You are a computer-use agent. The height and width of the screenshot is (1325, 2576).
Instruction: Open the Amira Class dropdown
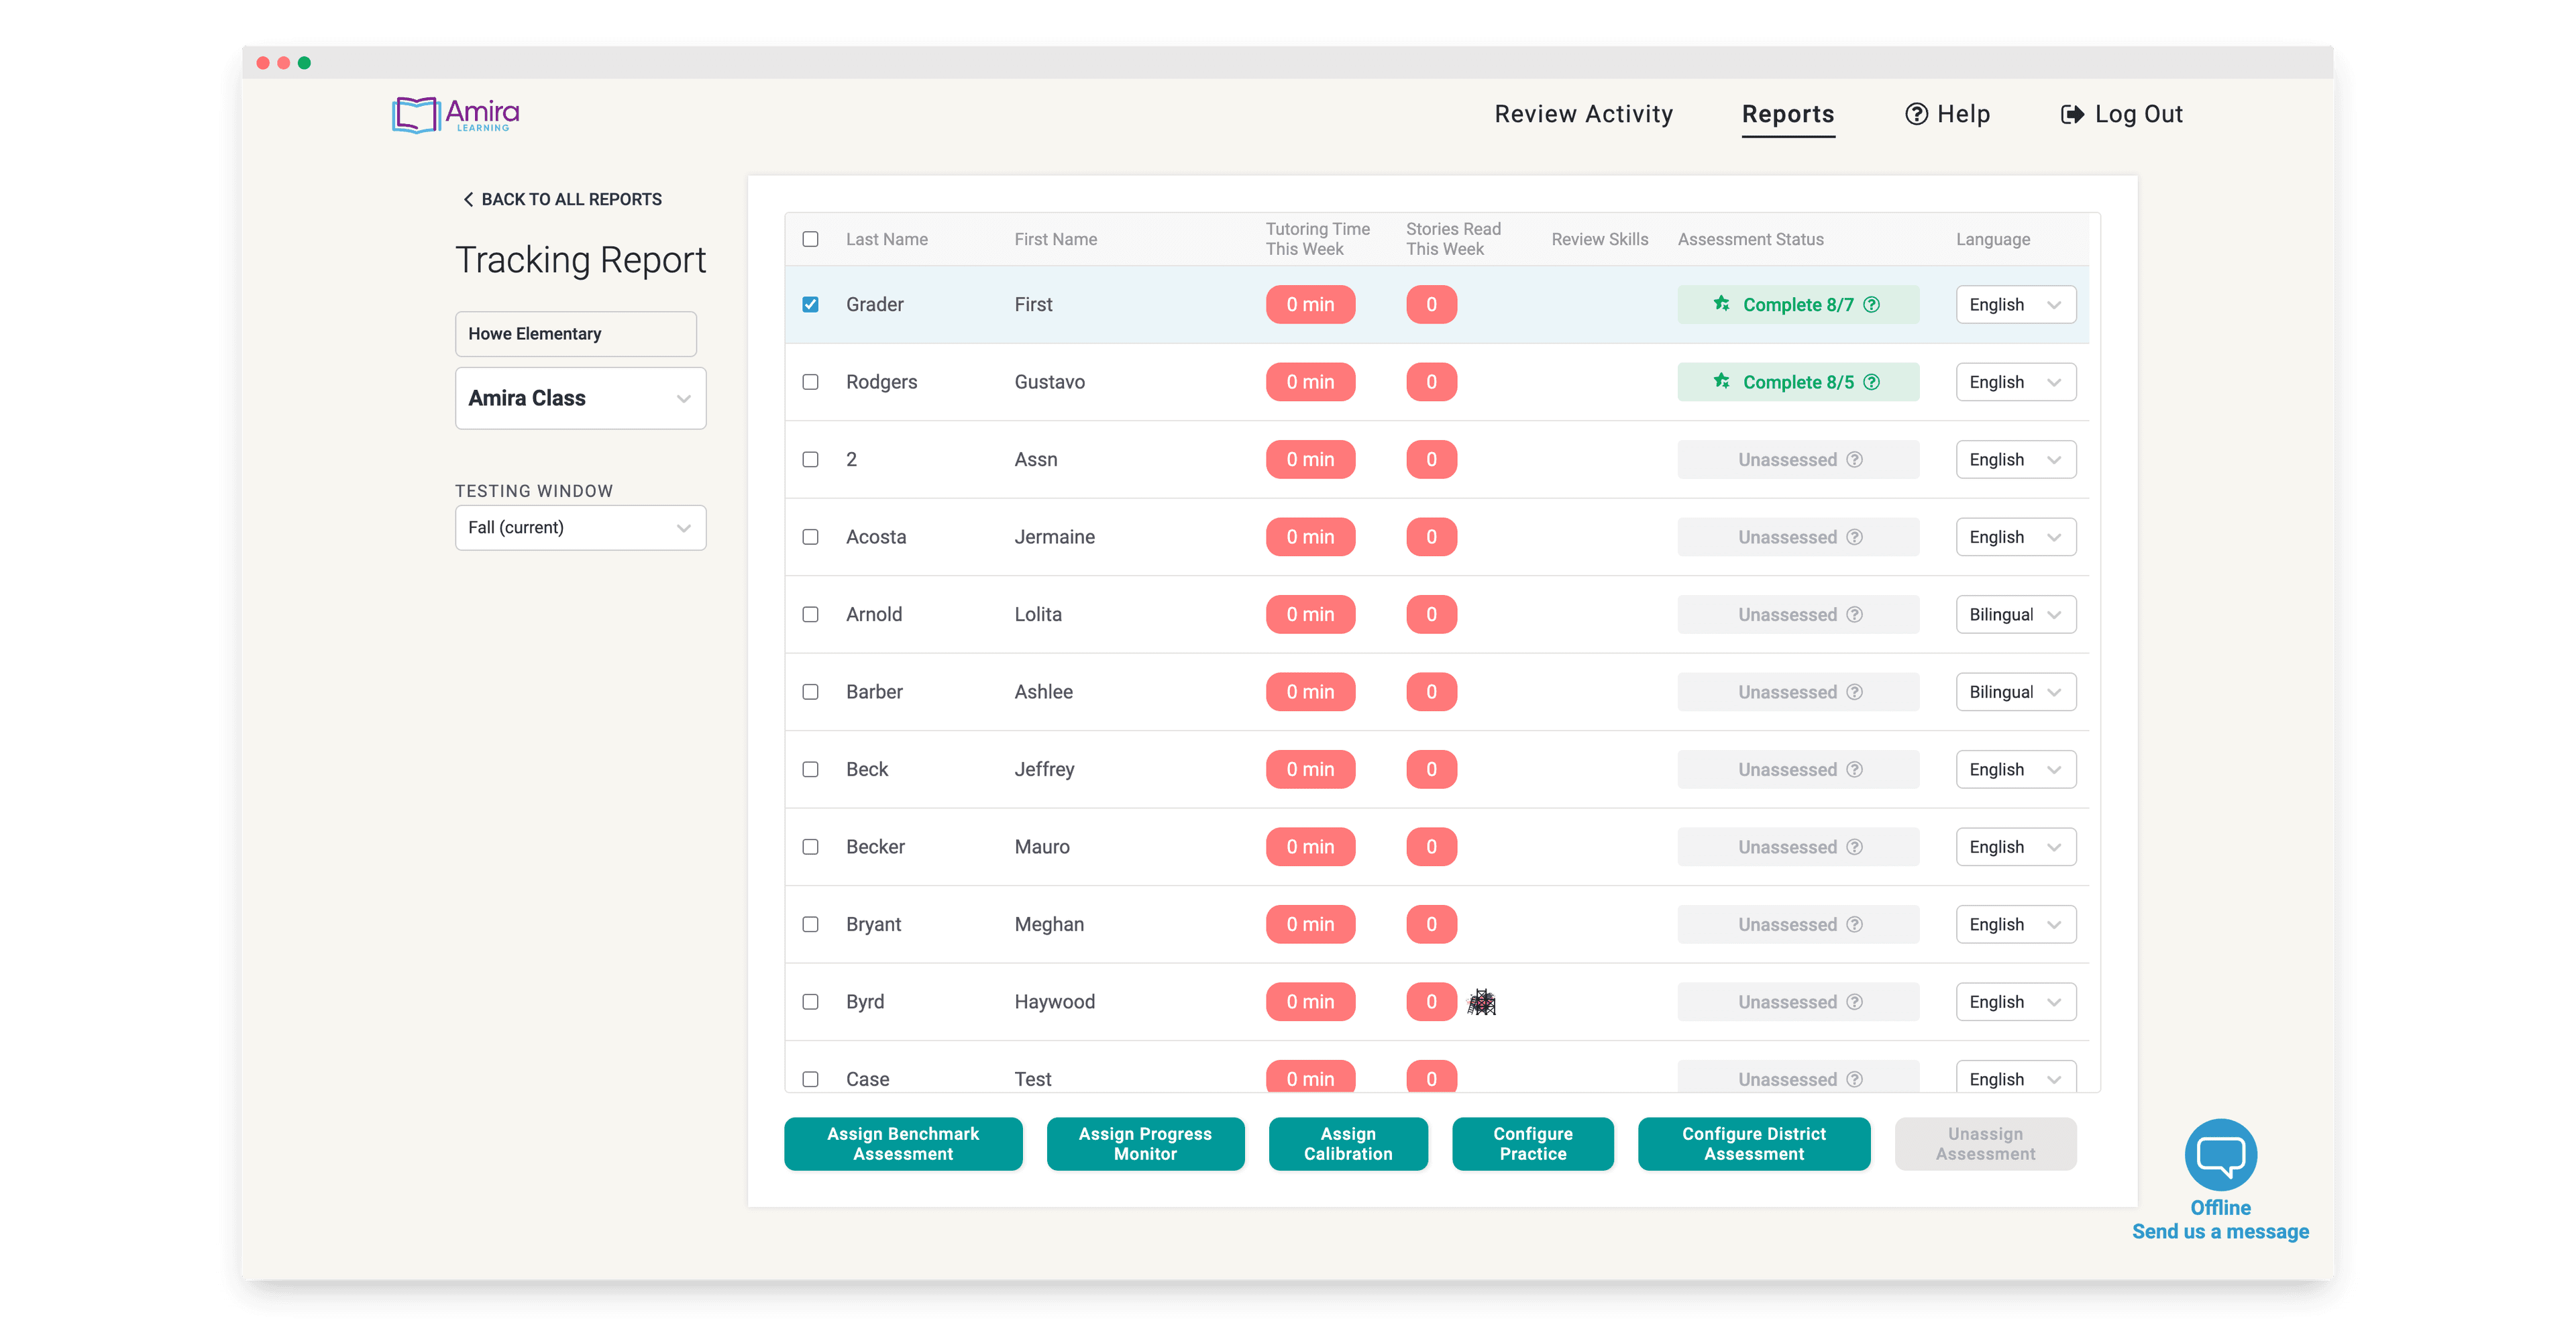[x=580, y=398]
